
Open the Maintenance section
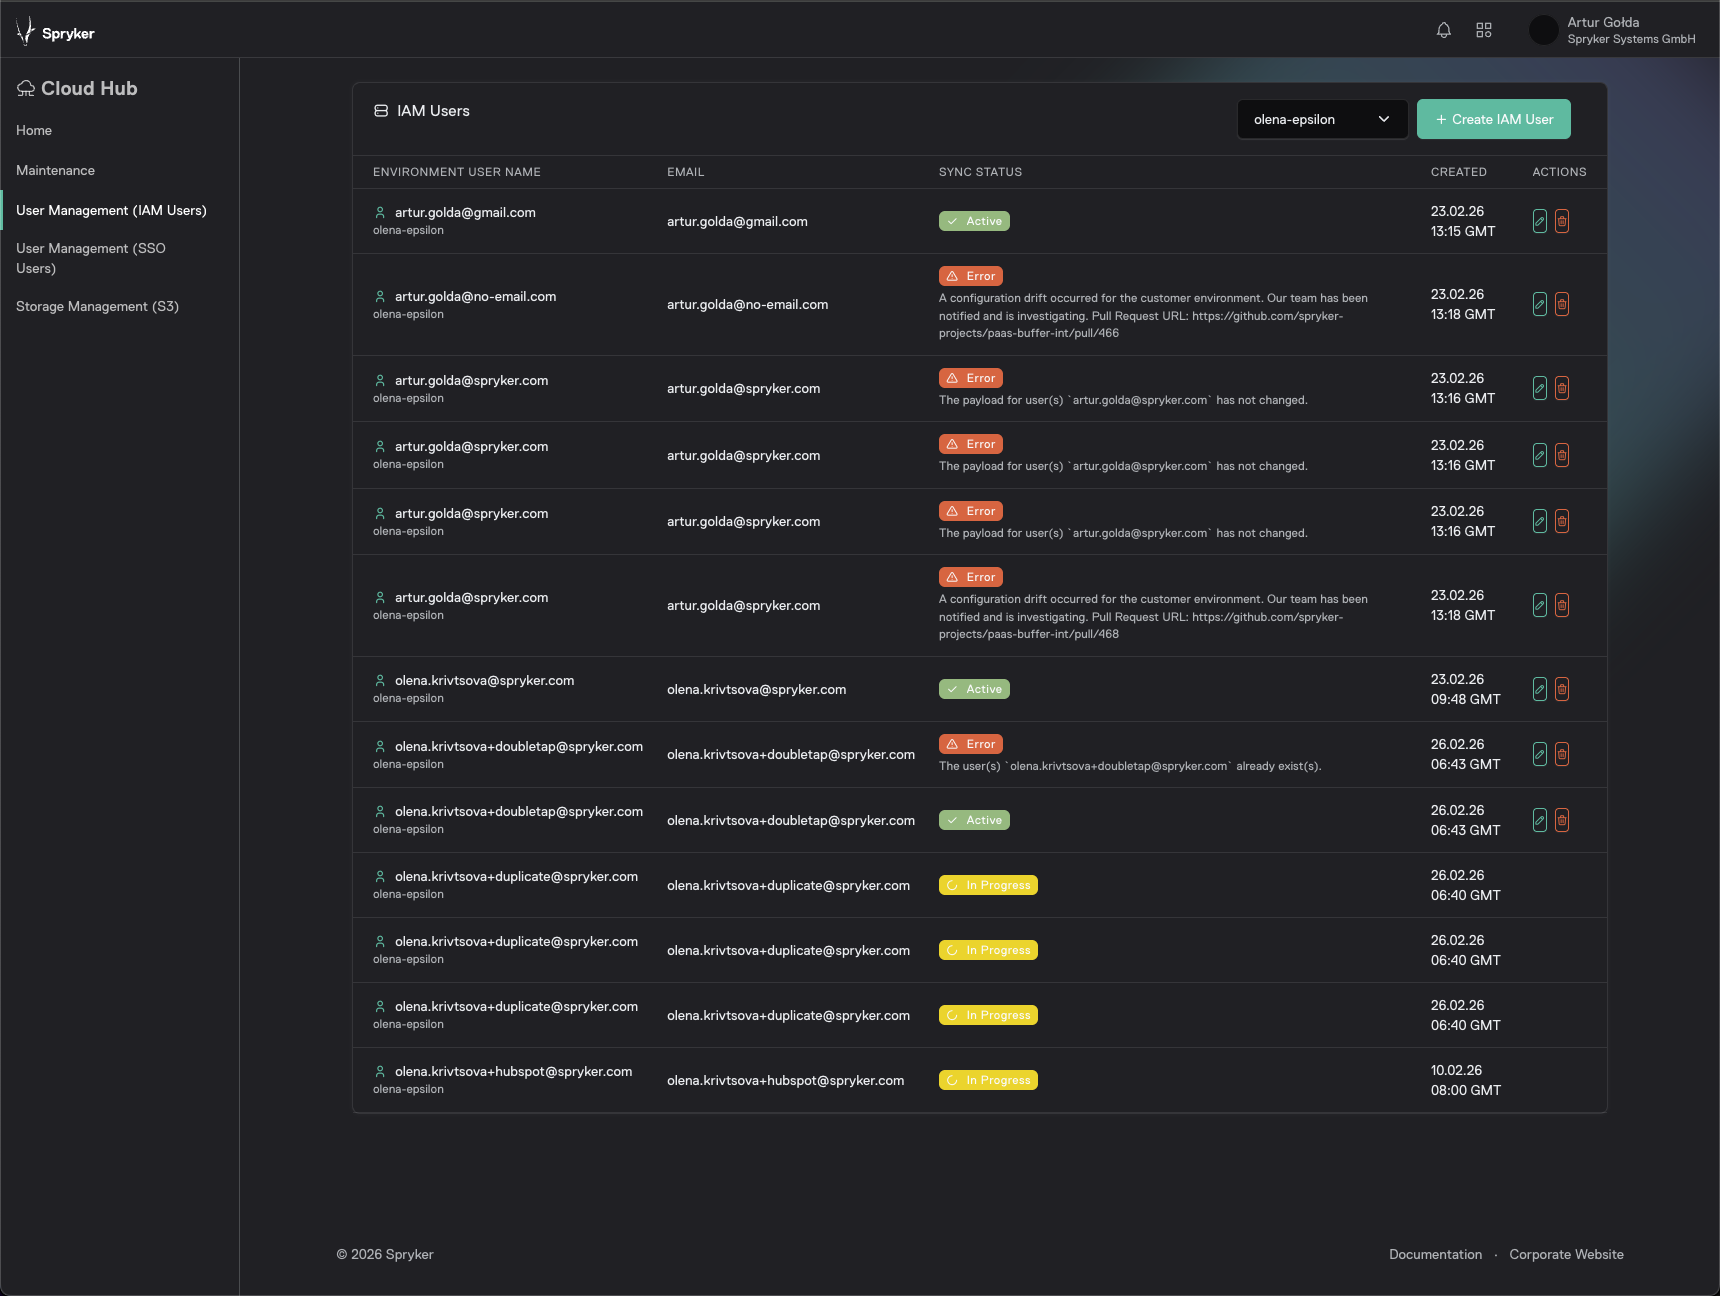[x=55, y=170]
